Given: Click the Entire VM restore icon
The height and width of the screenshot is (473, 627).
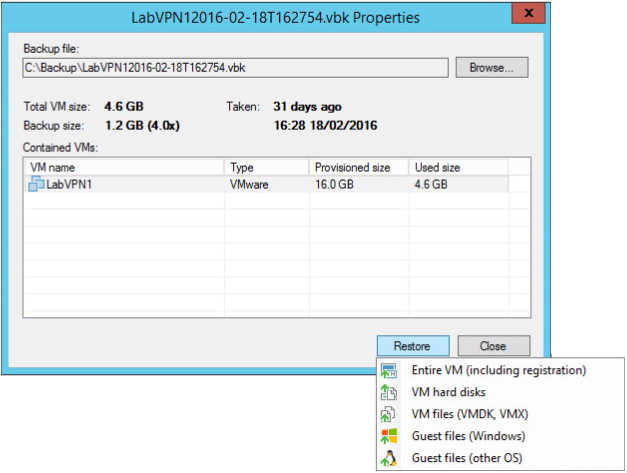Looking at the screenshot, I should [388, 371].
